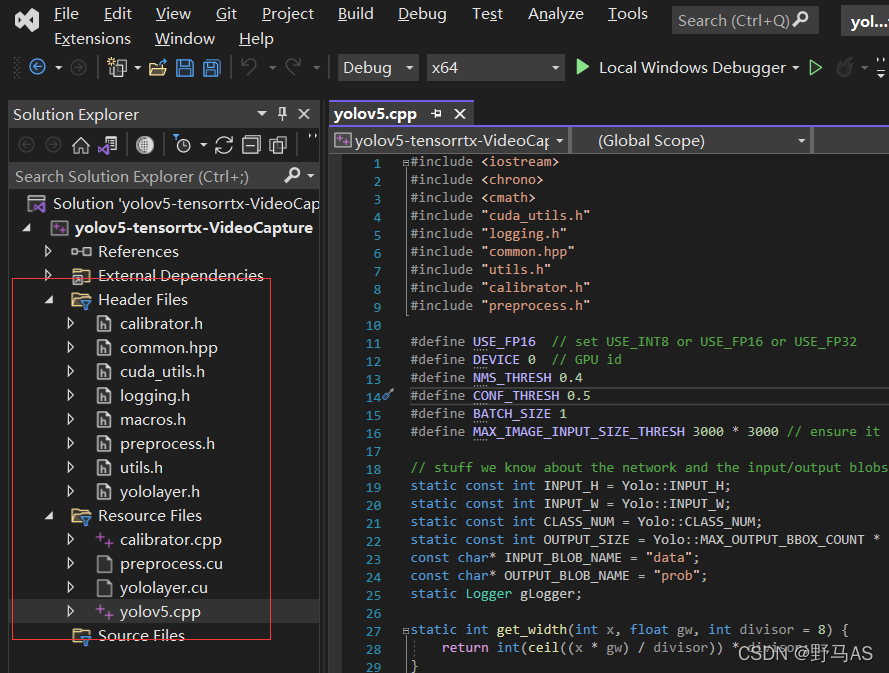Click the Navigate Backward arrow icon
Image resolution: width=889 pixels, height=673 pixels.
point(37,68)
